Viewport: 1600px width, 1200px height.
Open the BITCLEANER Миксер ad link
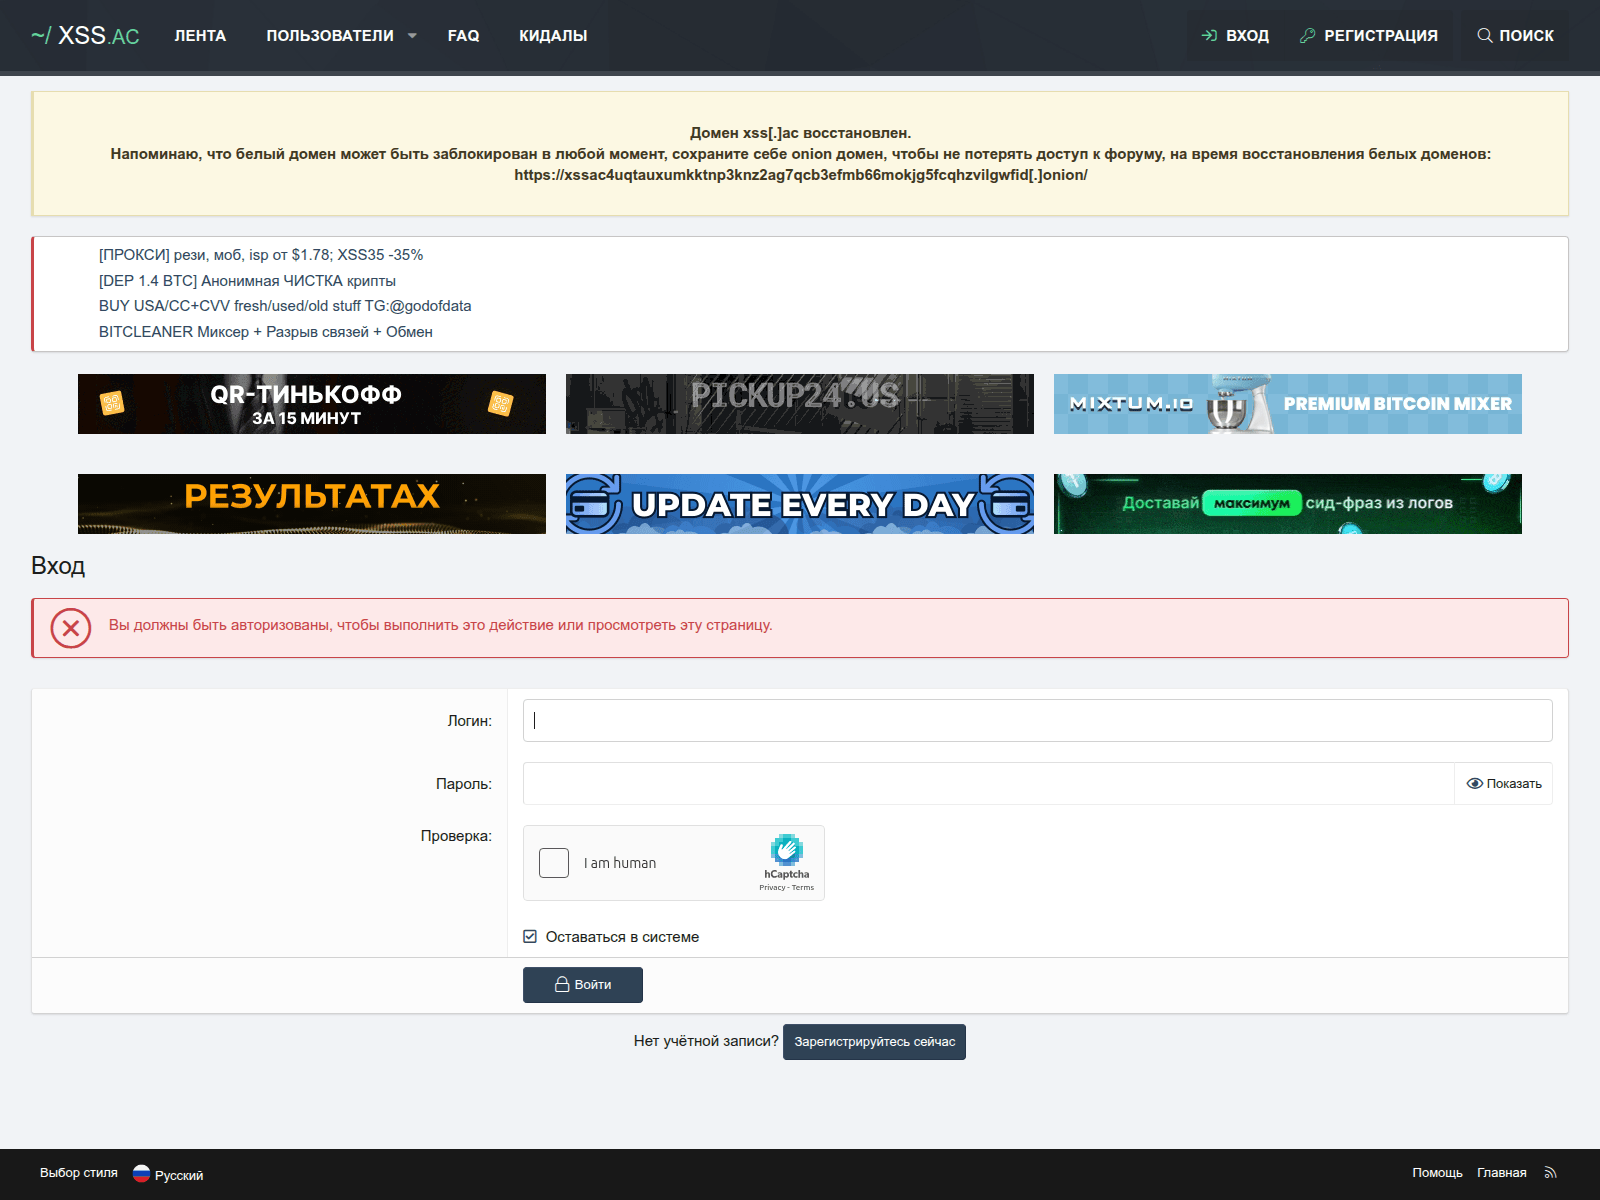pos(266,332)
